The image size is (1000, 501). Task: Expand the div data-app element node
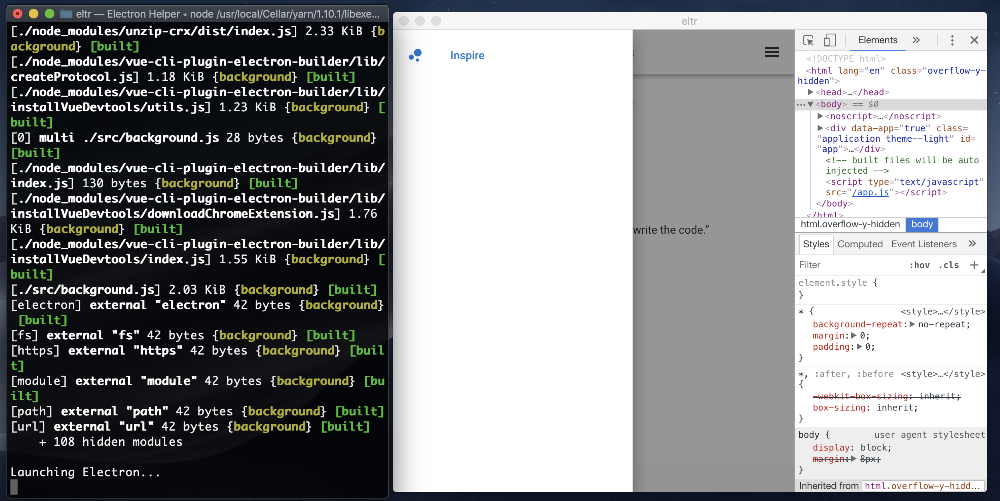pyautogui.click(x=820, y=128)
